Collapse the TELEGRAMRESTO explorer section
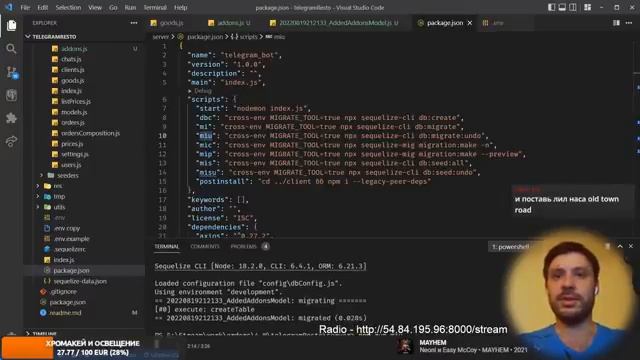Image resolution: width=640 pixels, height=360 pixels. 54,37
